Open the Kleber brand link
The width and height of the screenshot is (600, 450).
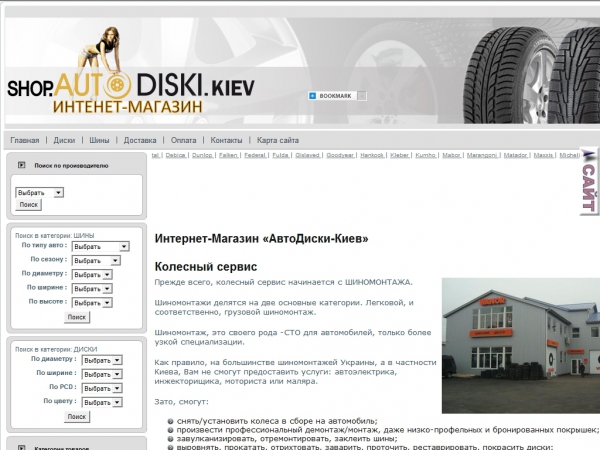click(400, 155)
